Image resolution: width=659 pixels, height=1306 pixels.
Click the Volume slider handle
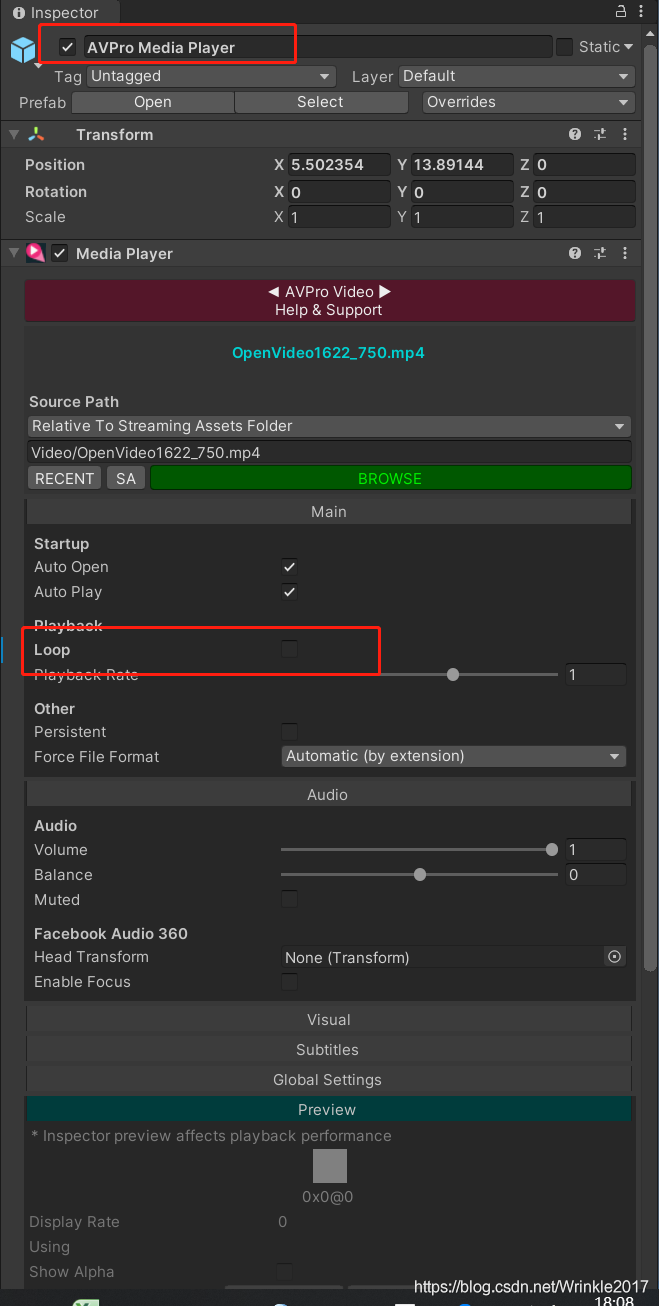[x=552, y=850]
